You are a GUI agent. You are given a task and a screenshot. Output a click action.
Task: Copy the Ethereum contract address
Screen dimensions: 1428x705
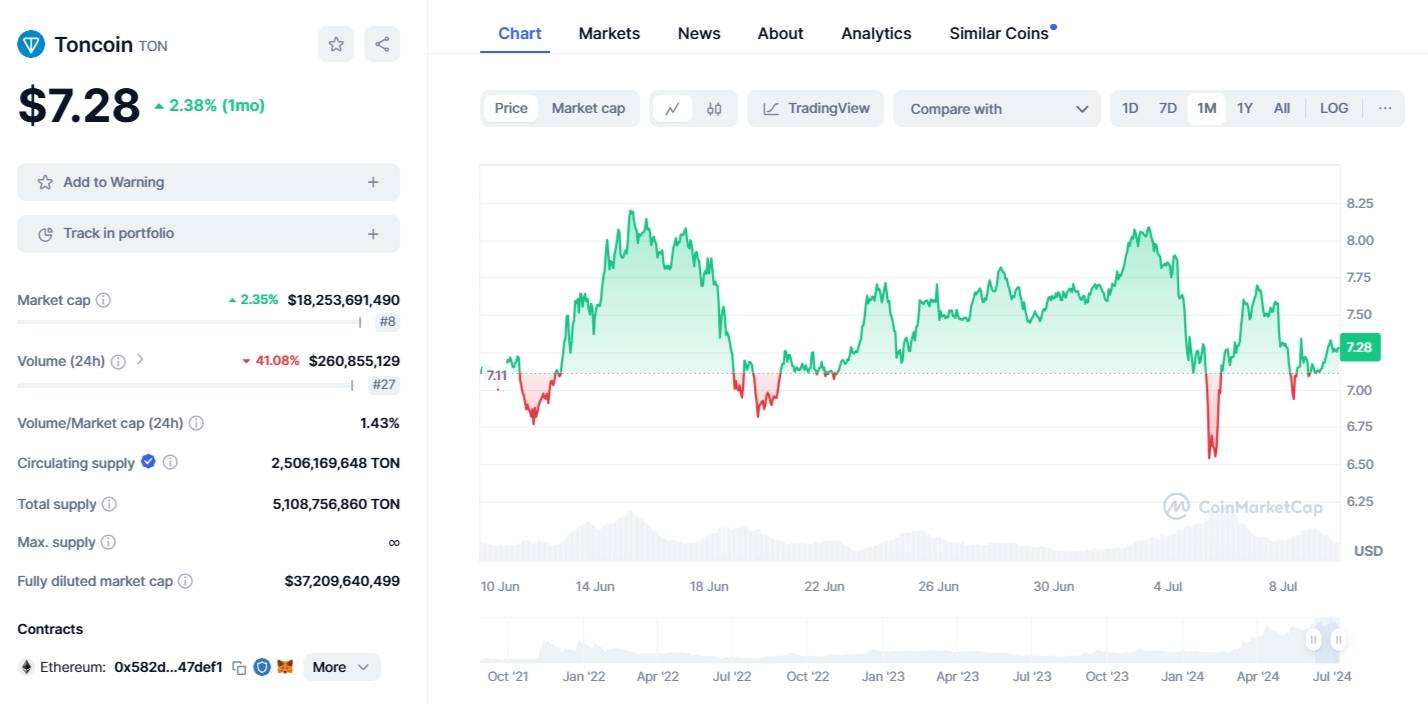[239, 667]
